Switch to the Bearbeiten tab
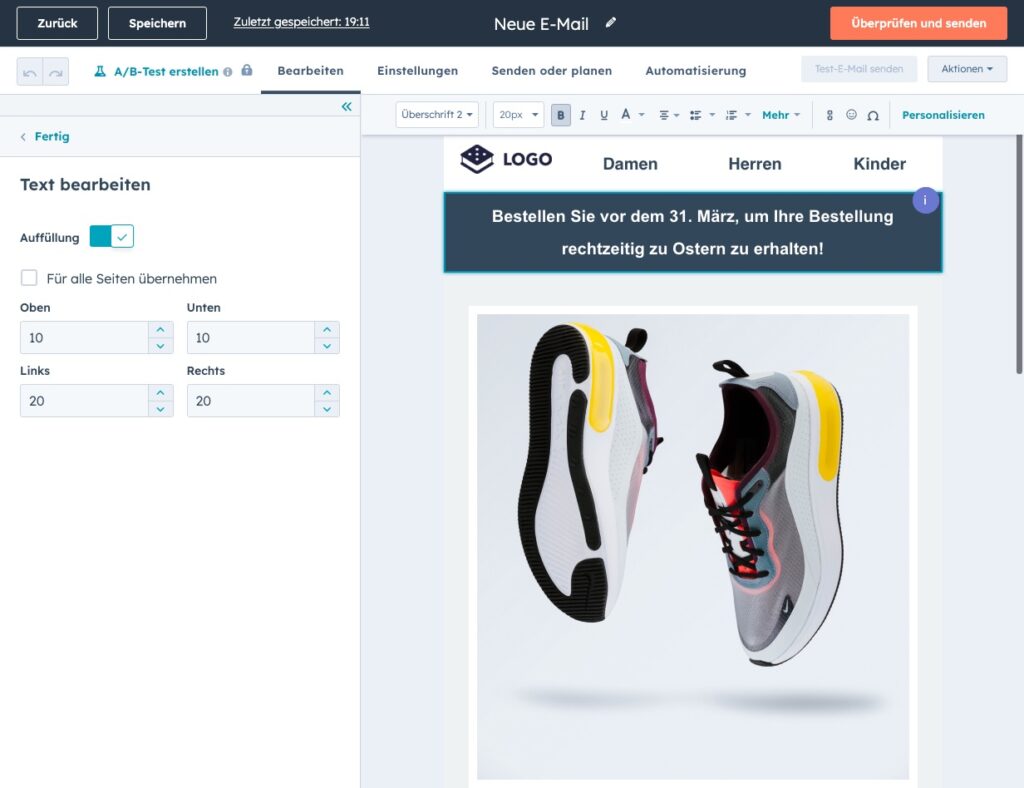Viewport: 1024px width, 788px height. tap(310, 71)
